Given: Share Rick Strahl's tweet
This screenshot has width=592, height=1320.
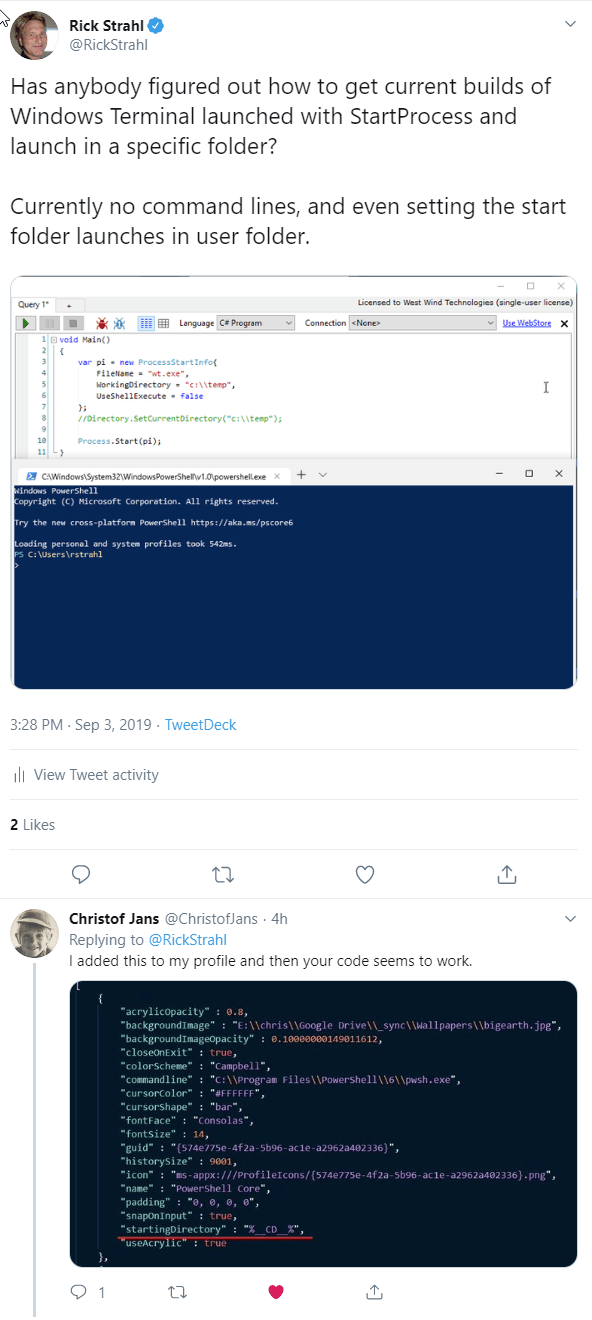Looking at the screenshot, I should coord(506,875).
